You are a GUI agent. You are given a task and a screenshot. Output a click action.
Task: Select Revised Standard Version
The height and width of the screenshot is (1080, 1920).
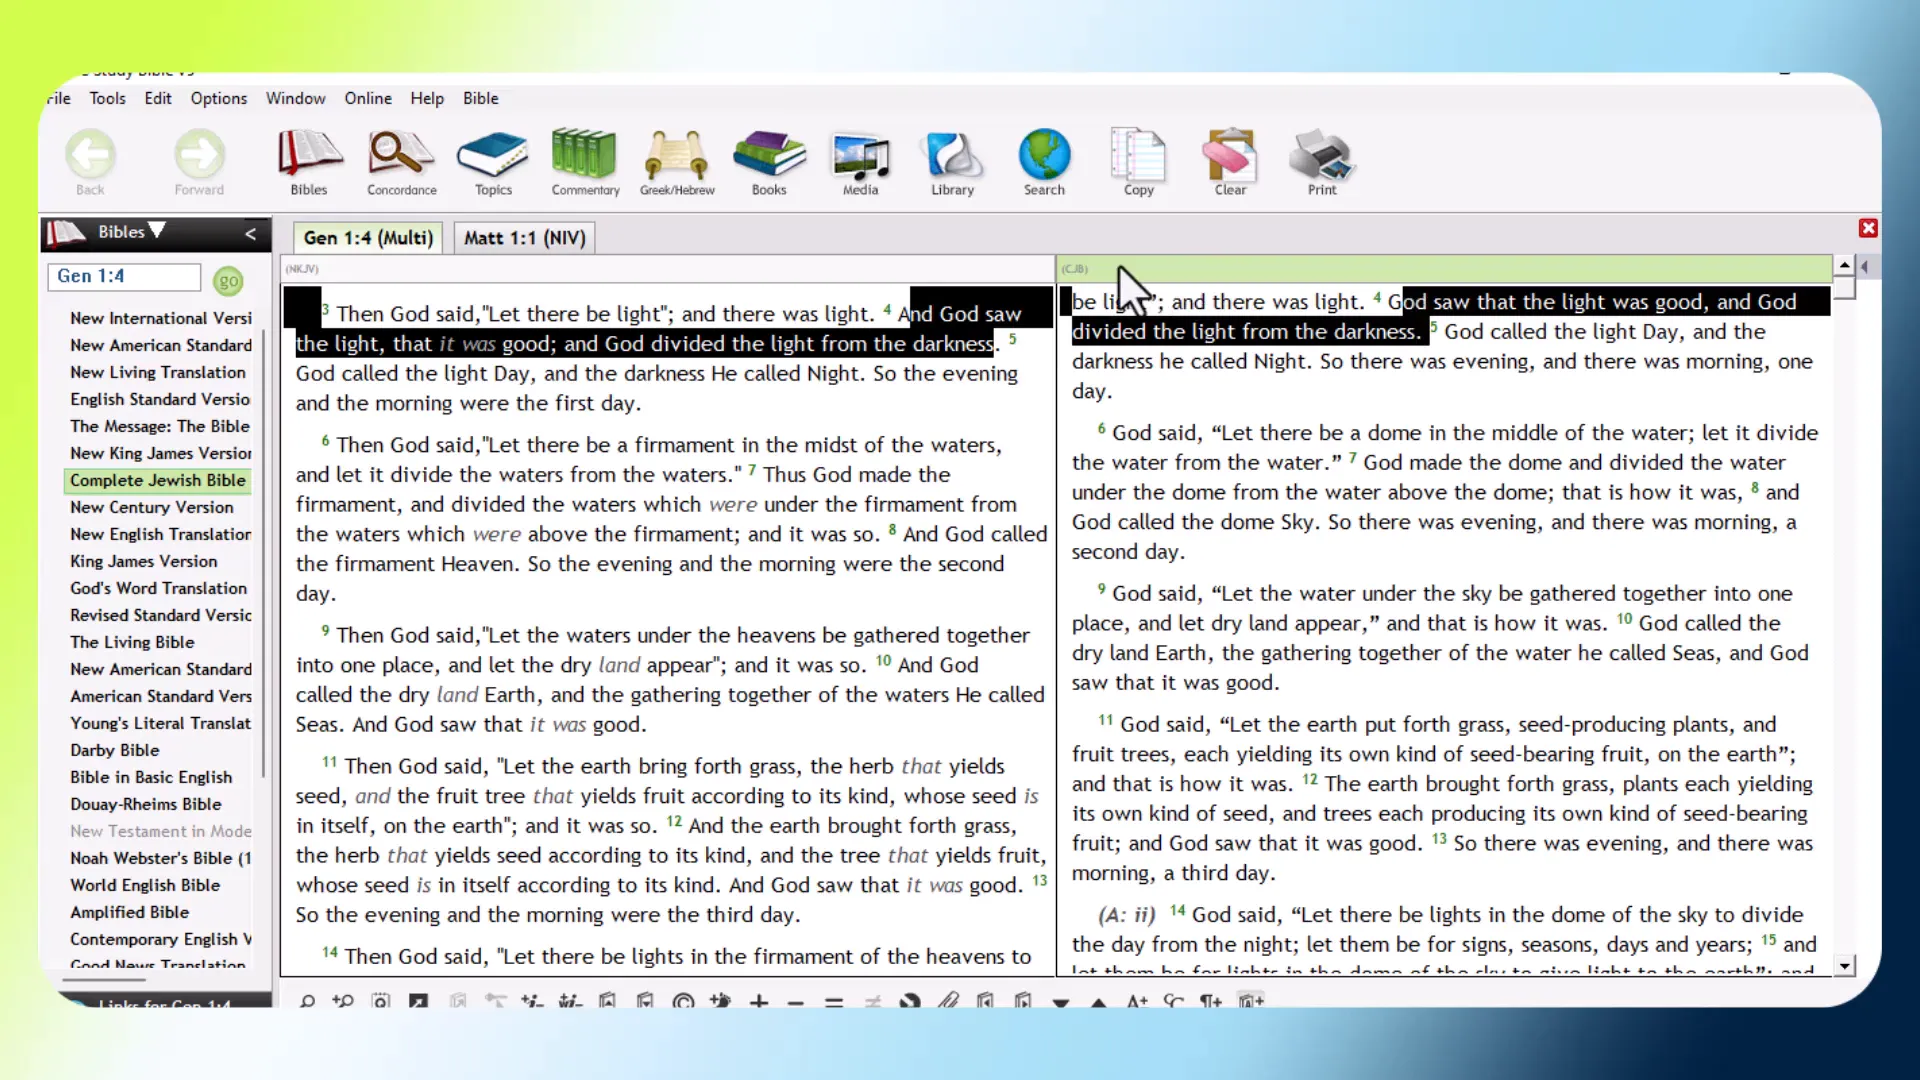pyautogui.click(x=160, y=615)
